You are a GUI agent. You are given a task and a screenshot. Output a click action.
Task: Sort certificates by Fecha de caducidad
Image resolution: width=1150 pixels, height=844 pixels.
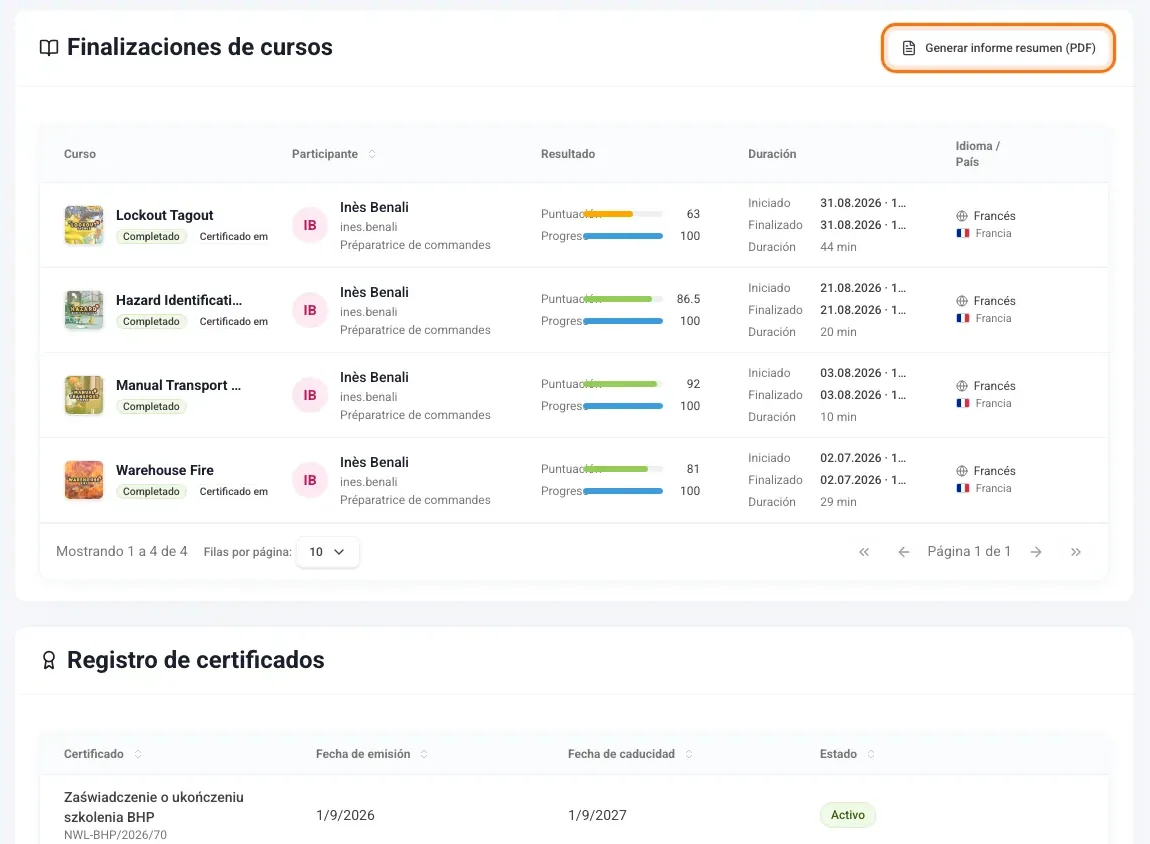tap(689, 754)
